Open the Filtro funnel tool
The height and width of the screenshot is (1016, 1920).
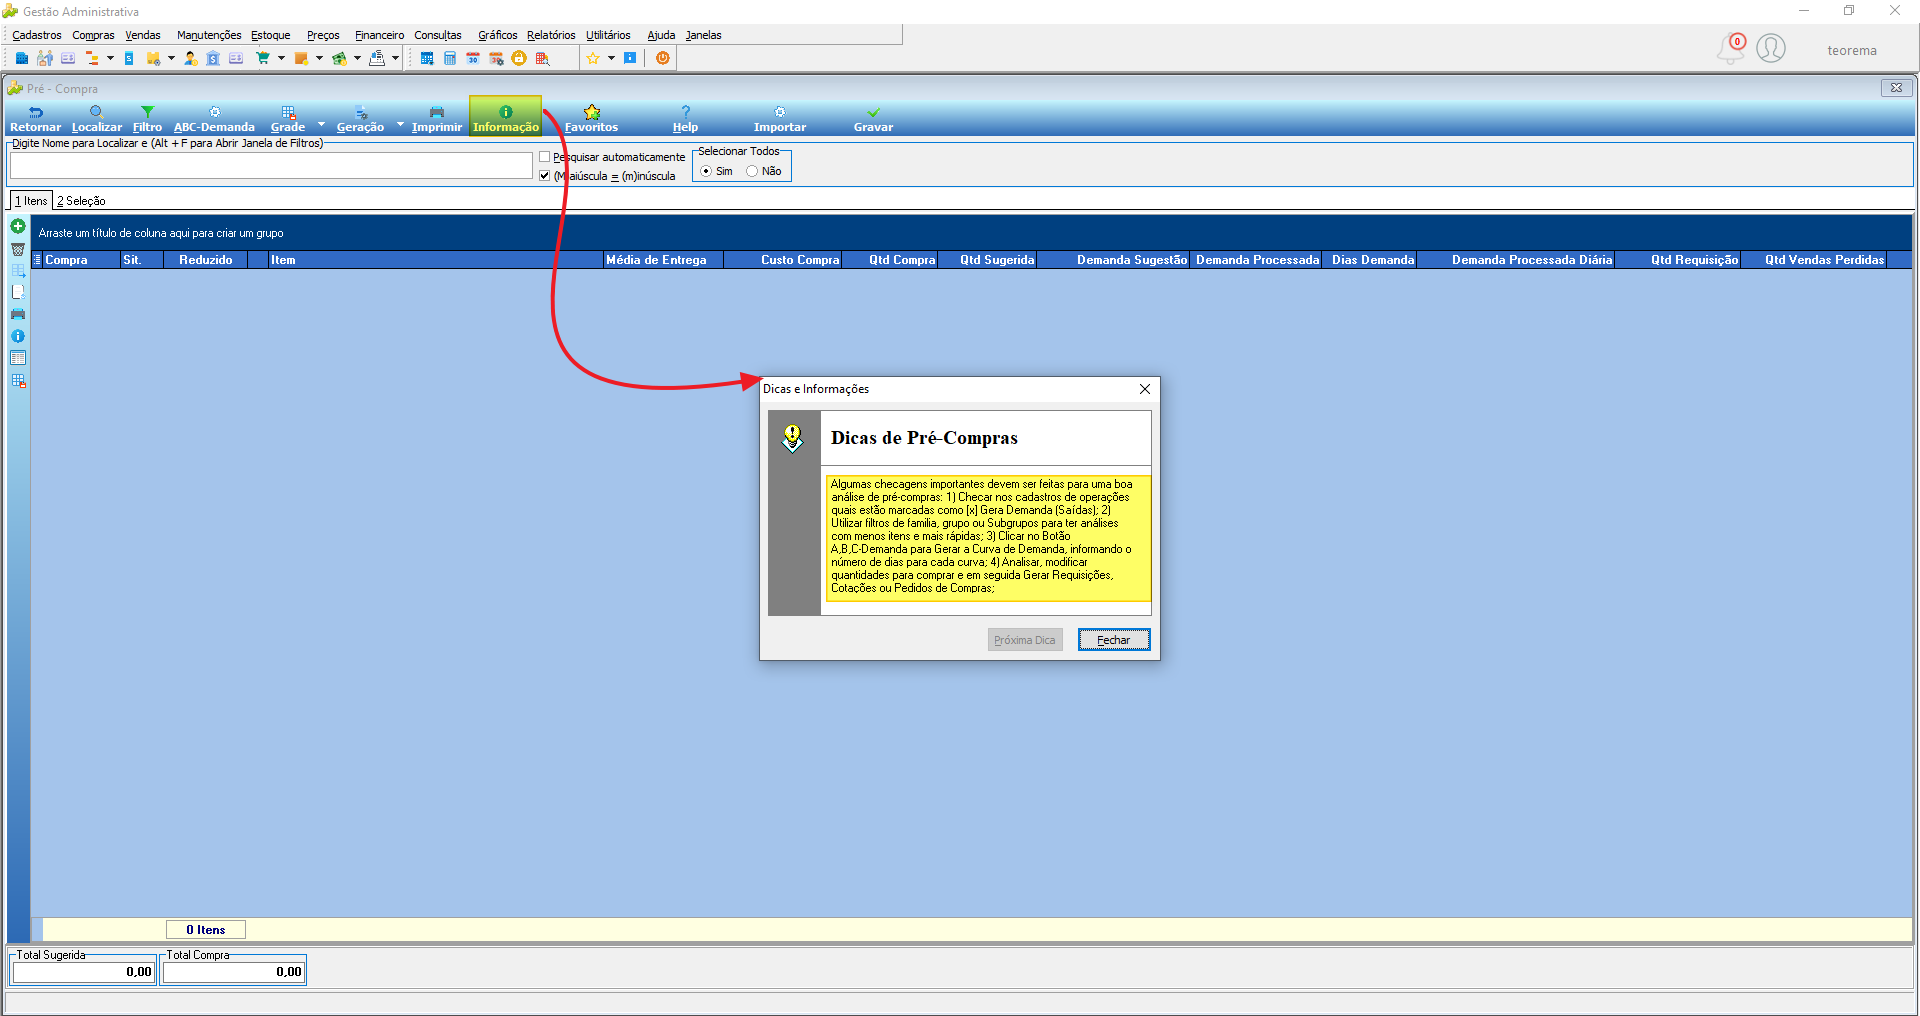[148, 119]
